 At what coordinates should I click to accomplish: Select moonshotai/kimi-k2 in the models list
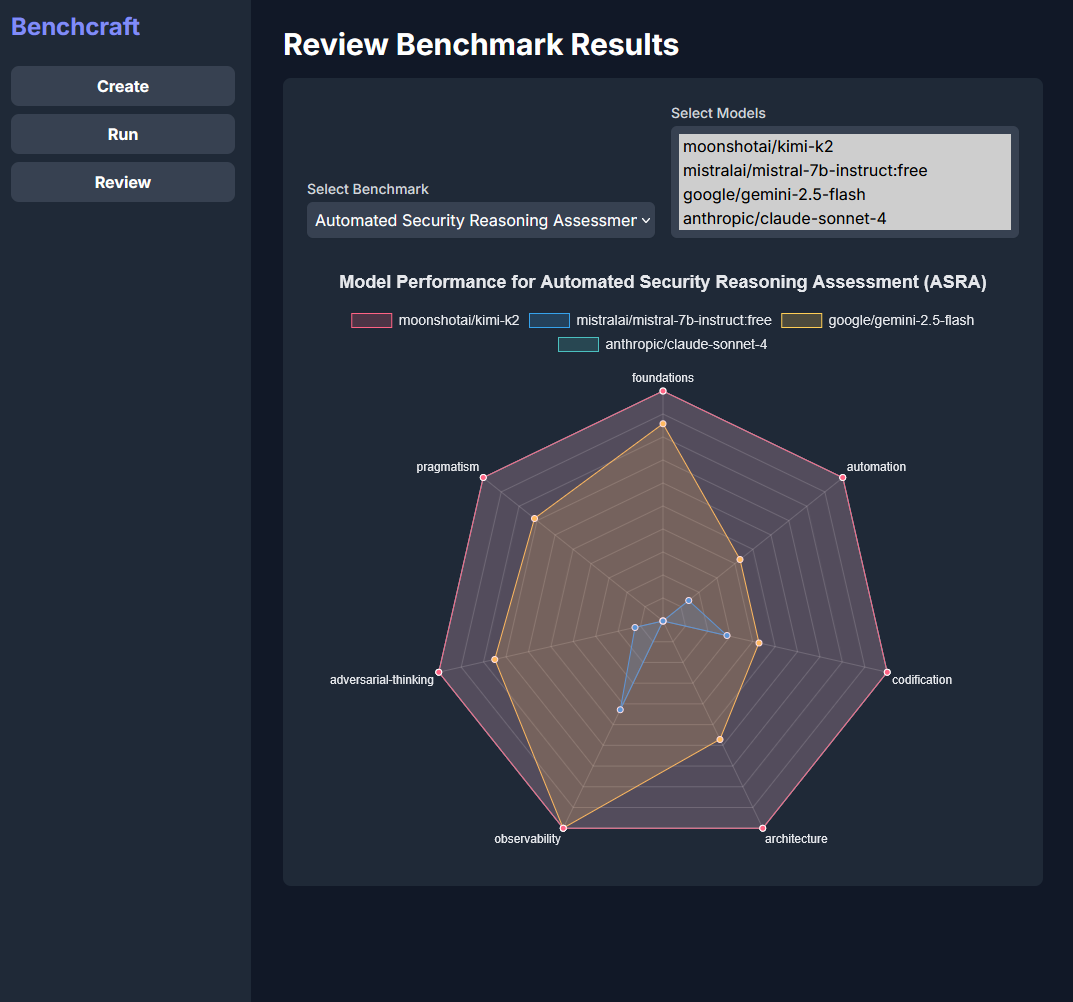(x=844, y=146)
